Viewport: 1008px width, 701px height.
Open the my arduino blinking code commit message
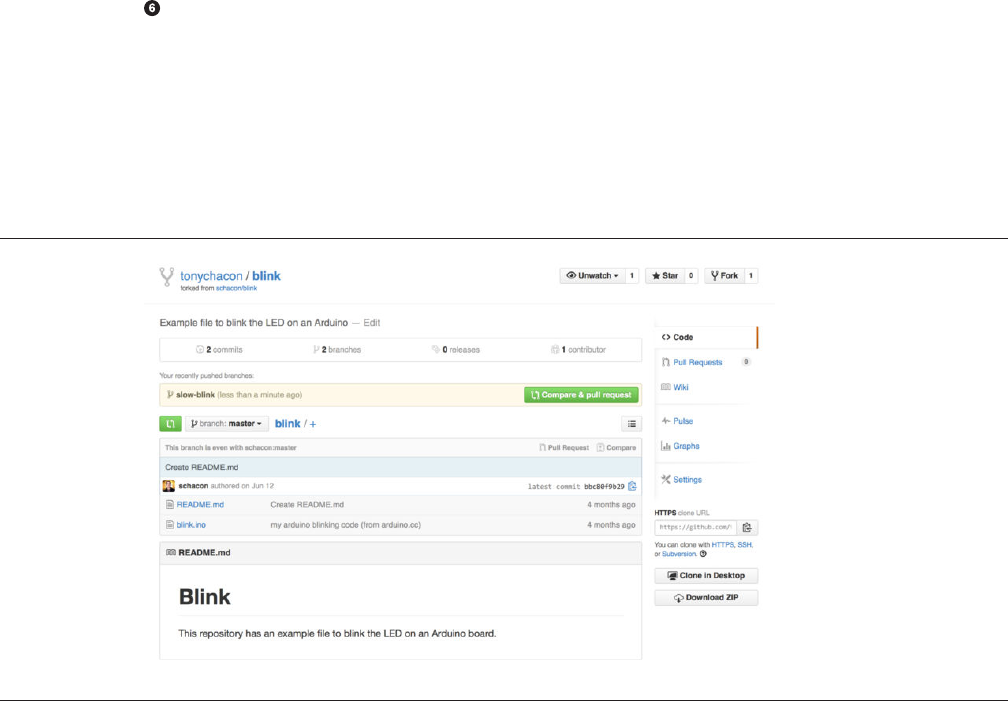345,525
